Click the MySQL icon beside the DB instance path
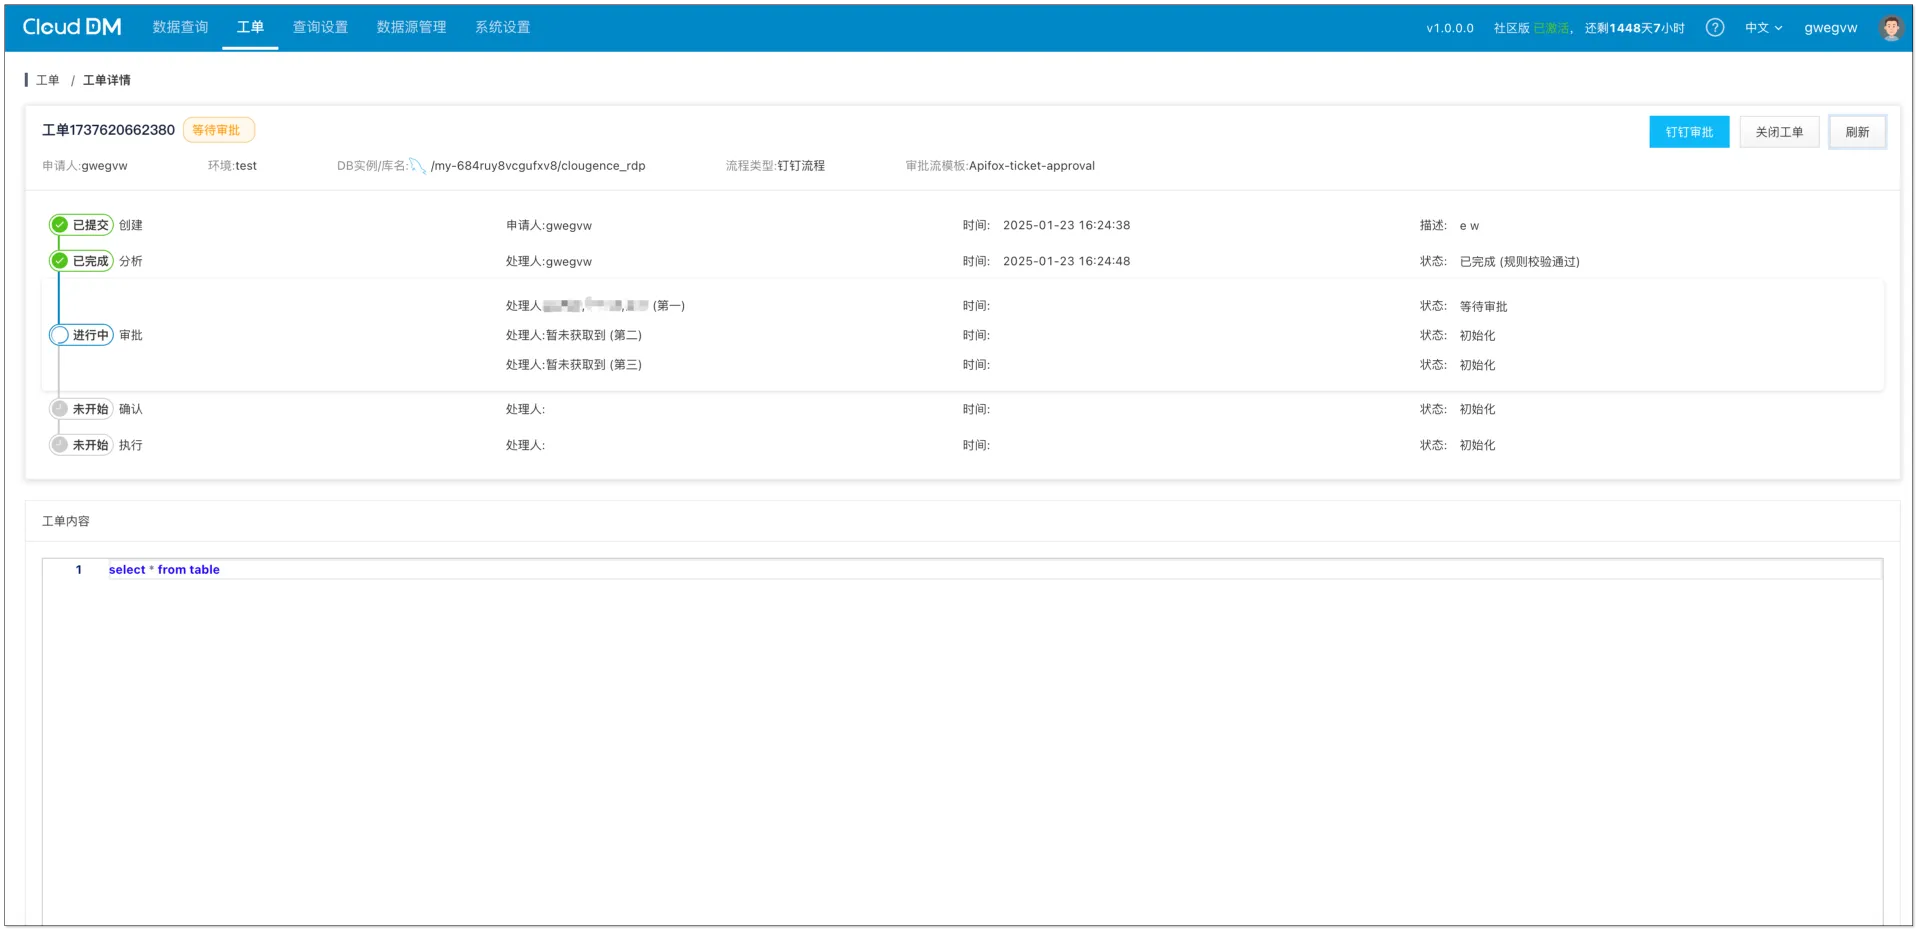Screen dimensions: 1920x933 (418, 166)
